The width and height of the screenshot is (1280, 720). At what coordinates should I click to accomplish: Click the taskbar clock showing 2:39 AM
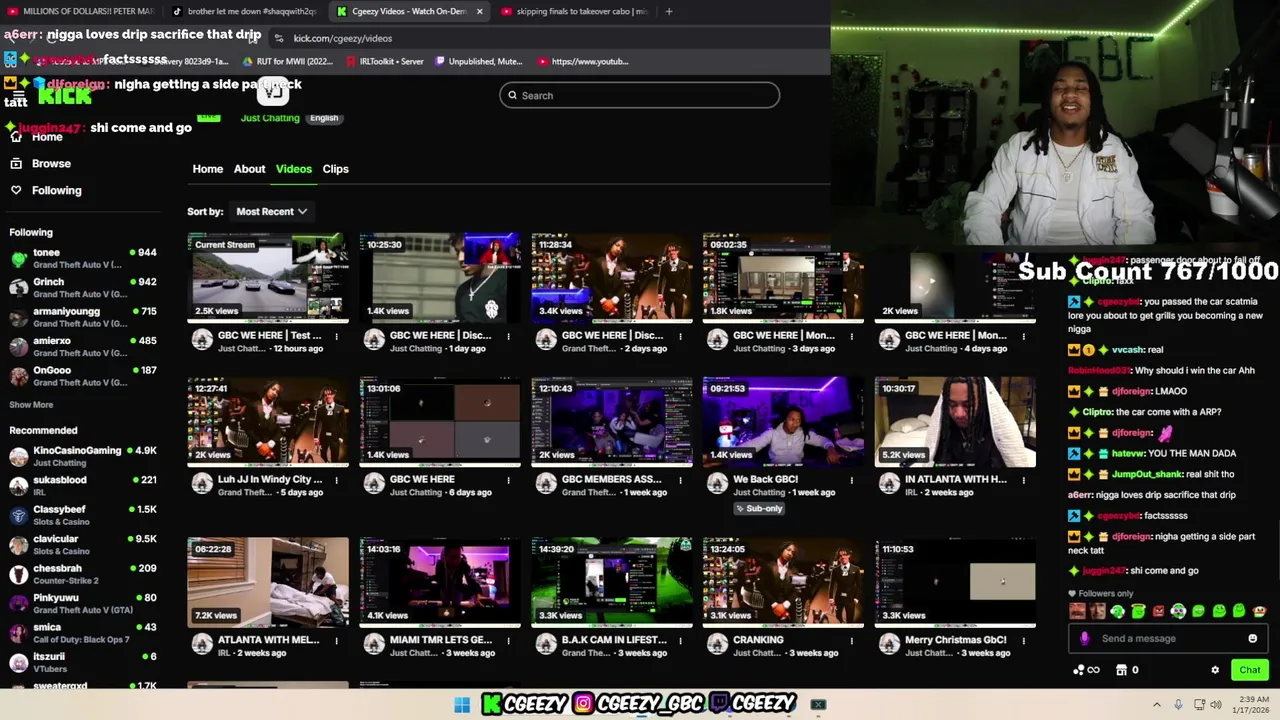coord(1250,705)
